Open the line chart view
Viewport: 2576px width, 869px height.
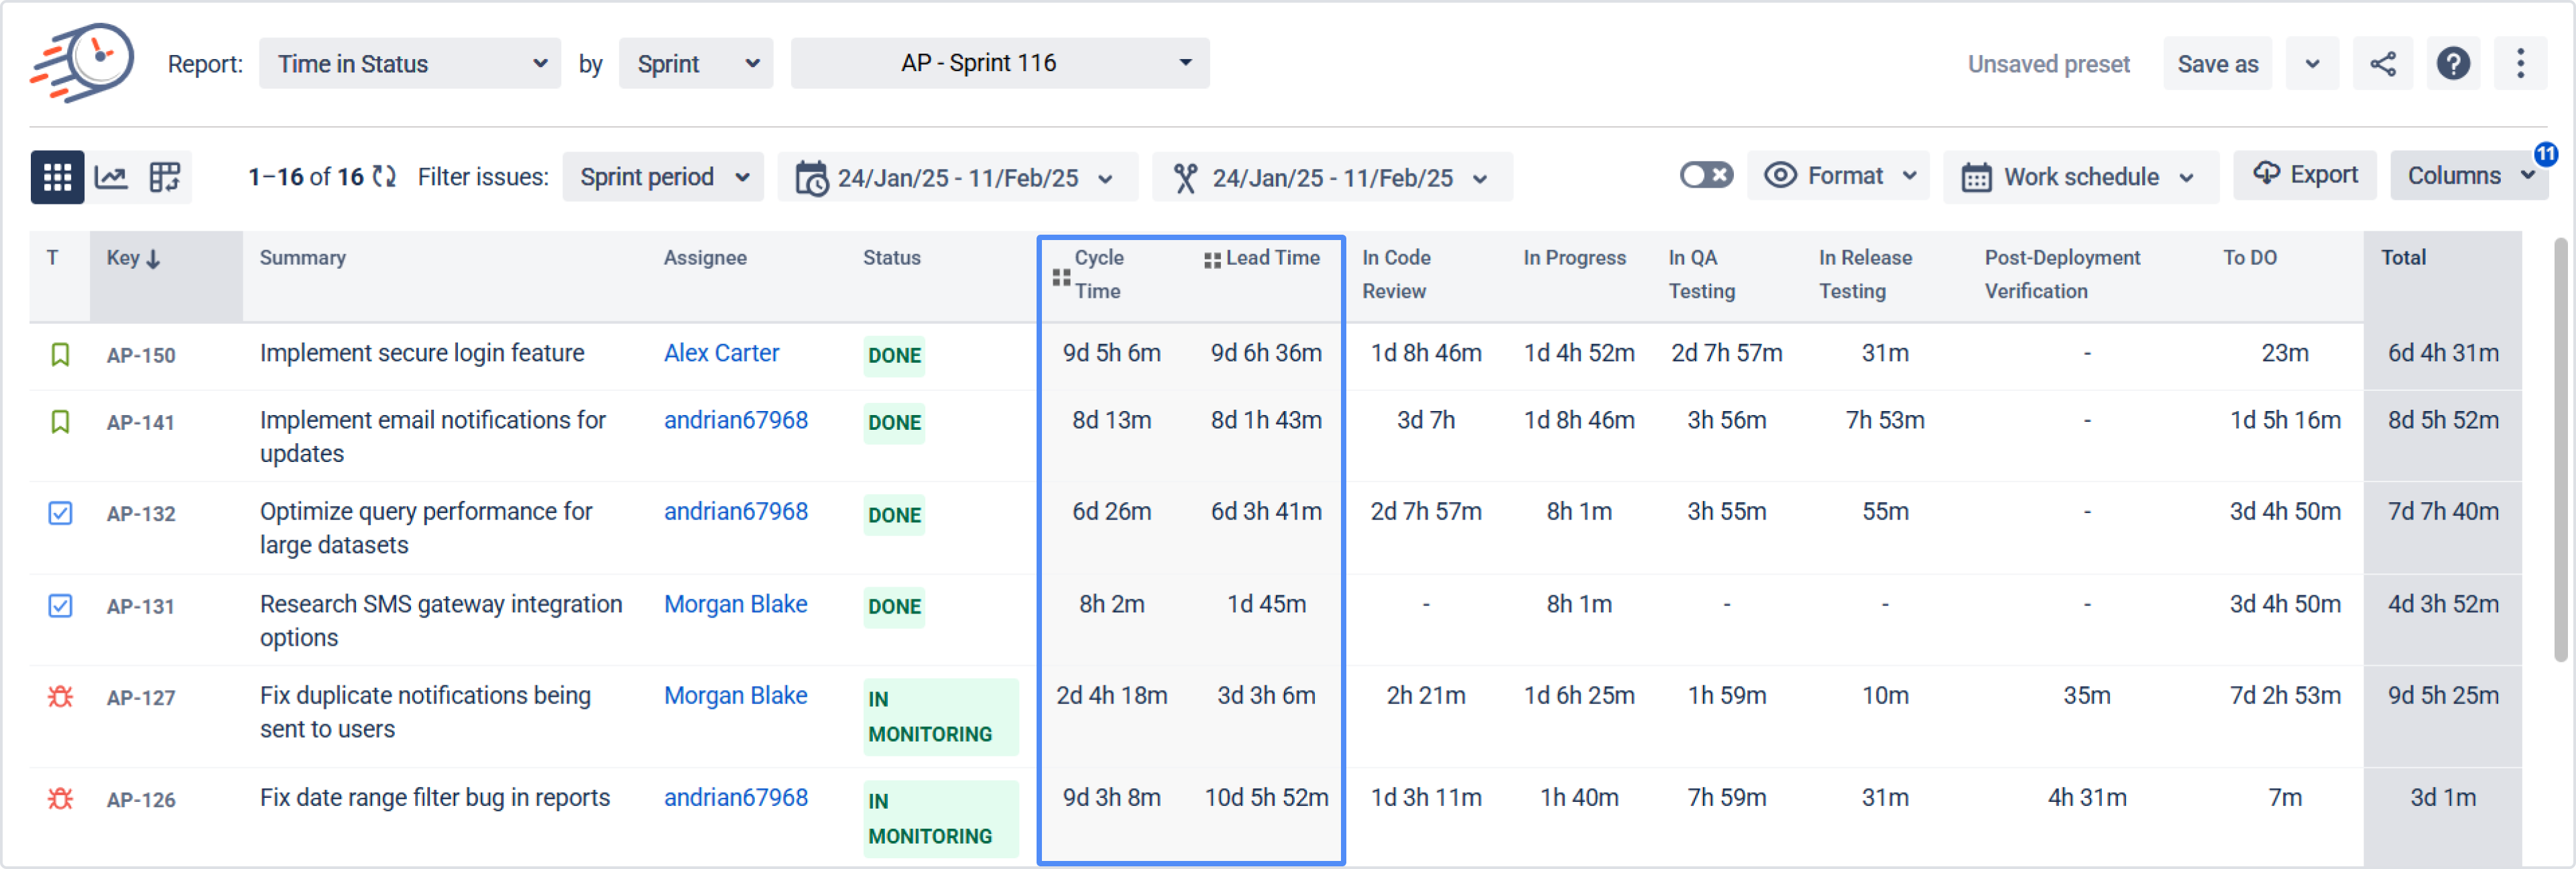(x=110, y=177)
